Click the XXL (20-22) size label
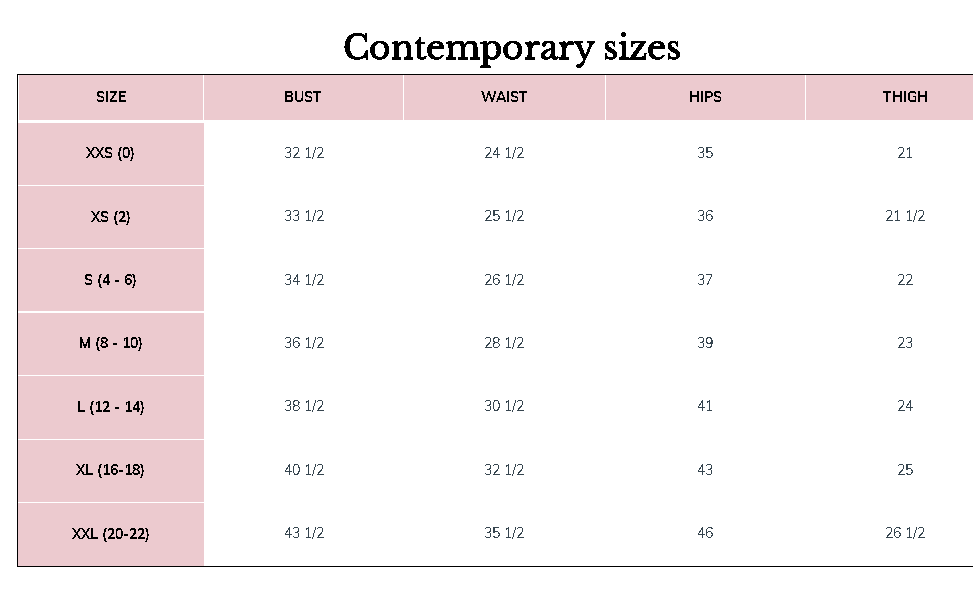 point(110,534)
